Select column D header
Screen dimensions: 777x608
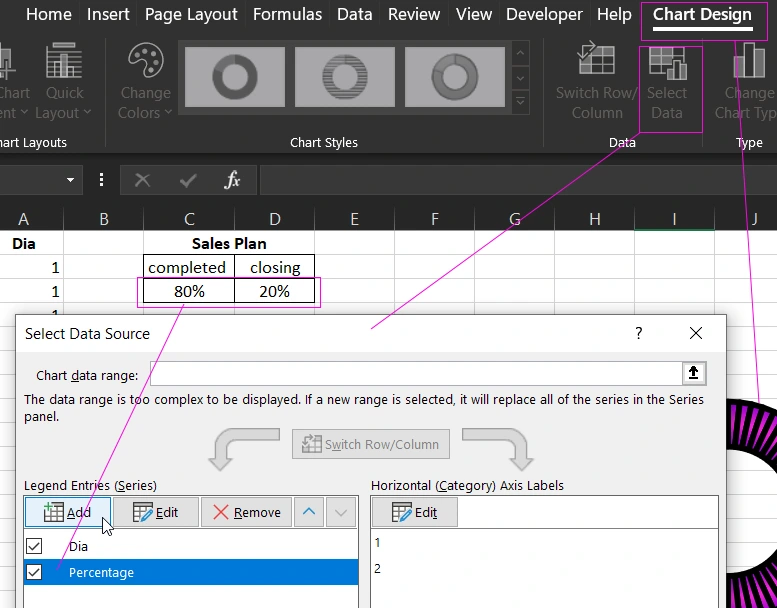click(x=275, y=219)
